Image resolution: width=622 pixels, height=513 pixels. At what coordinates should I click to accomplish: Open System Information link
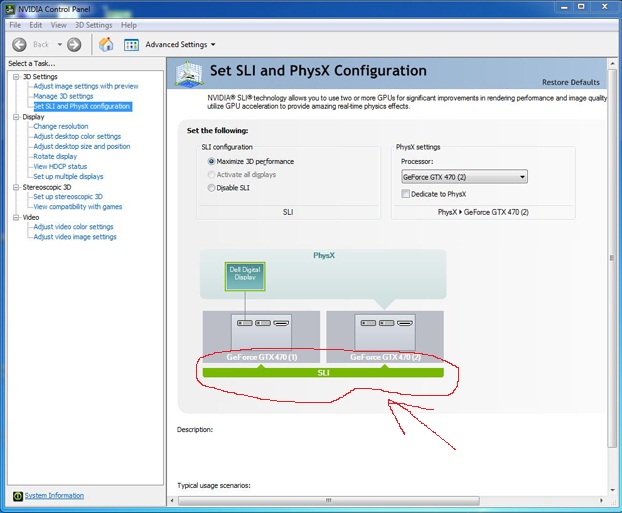[54, 496]
